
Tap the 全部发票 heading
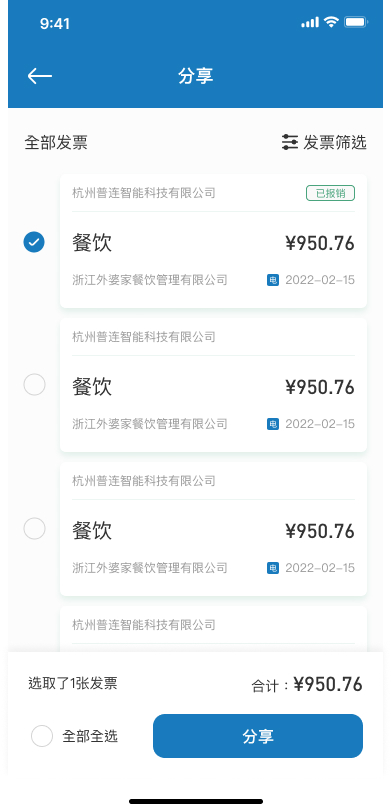56,142
